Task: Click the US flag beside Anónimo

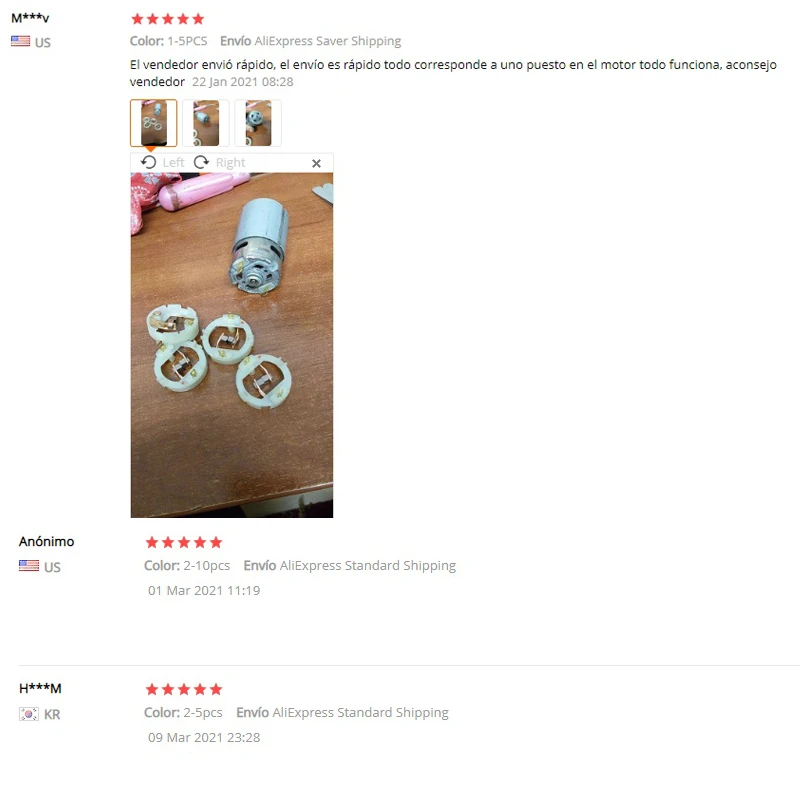Action: point(29,565)
